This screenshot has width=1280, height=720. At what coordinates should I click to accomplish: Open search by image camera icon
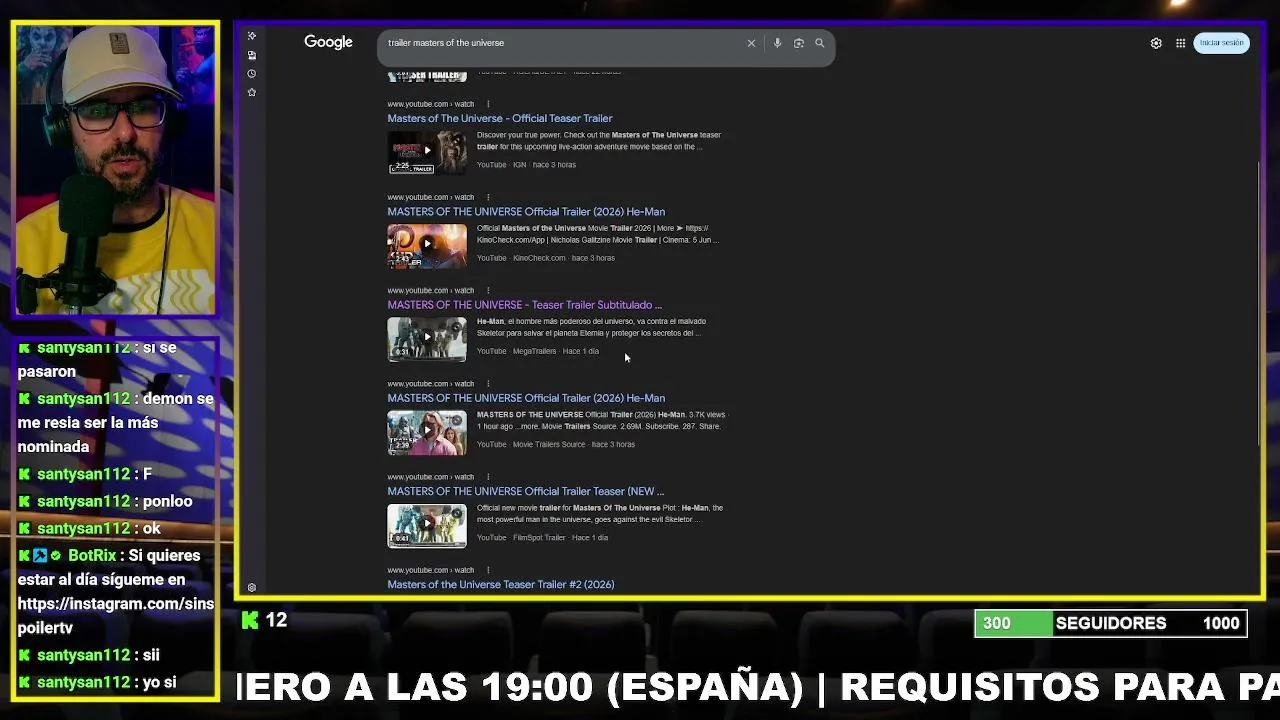pos(798,43)
